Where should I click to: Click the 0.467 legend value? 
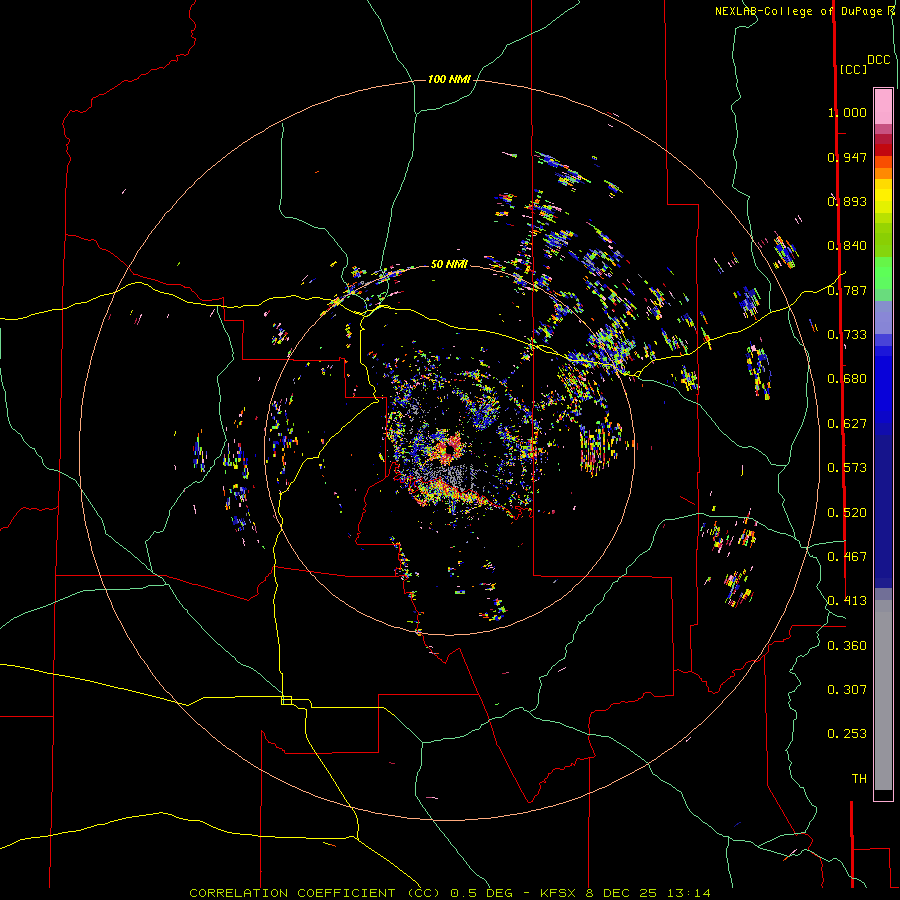pos(847,557)
